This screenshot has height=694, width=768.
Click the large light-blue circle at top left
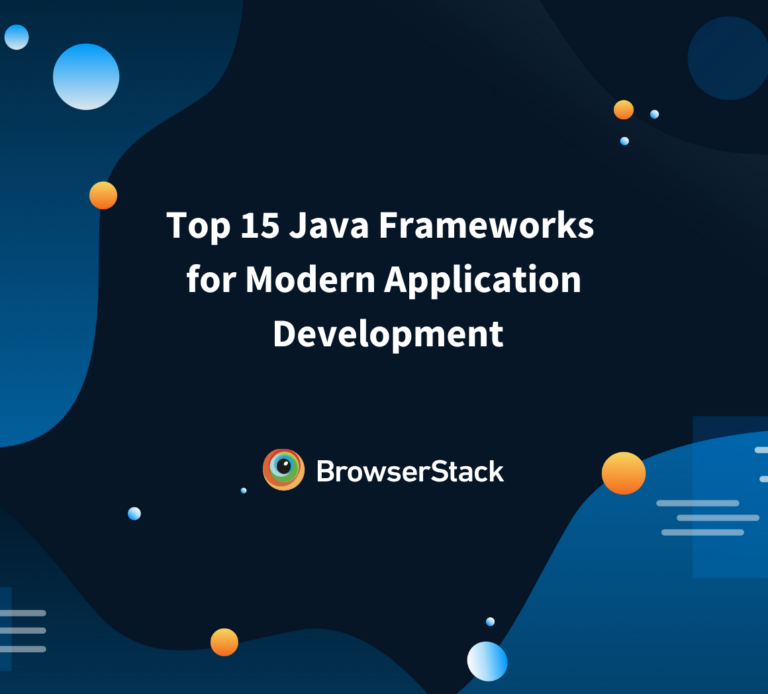(86, 77)
